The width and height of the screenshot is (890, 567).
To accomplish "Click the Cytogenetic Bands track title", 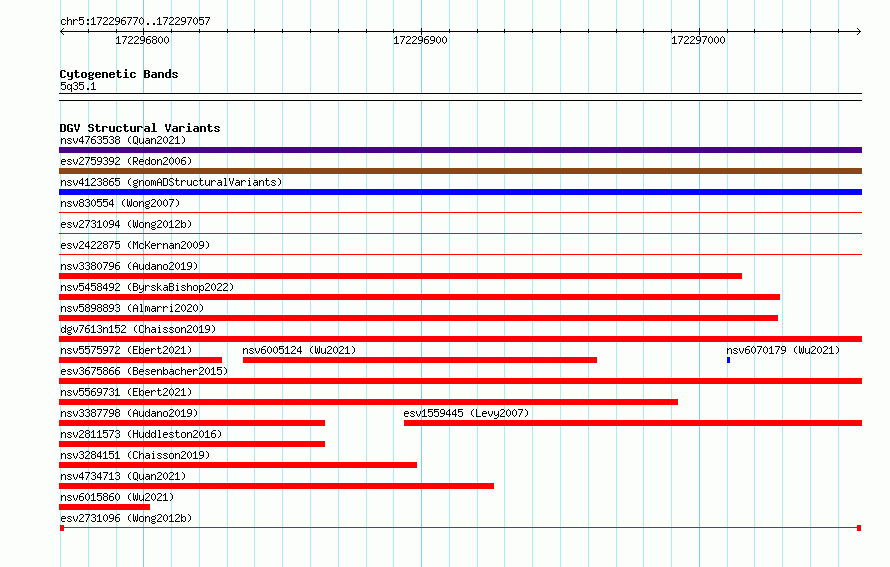I will coord(119,74).
